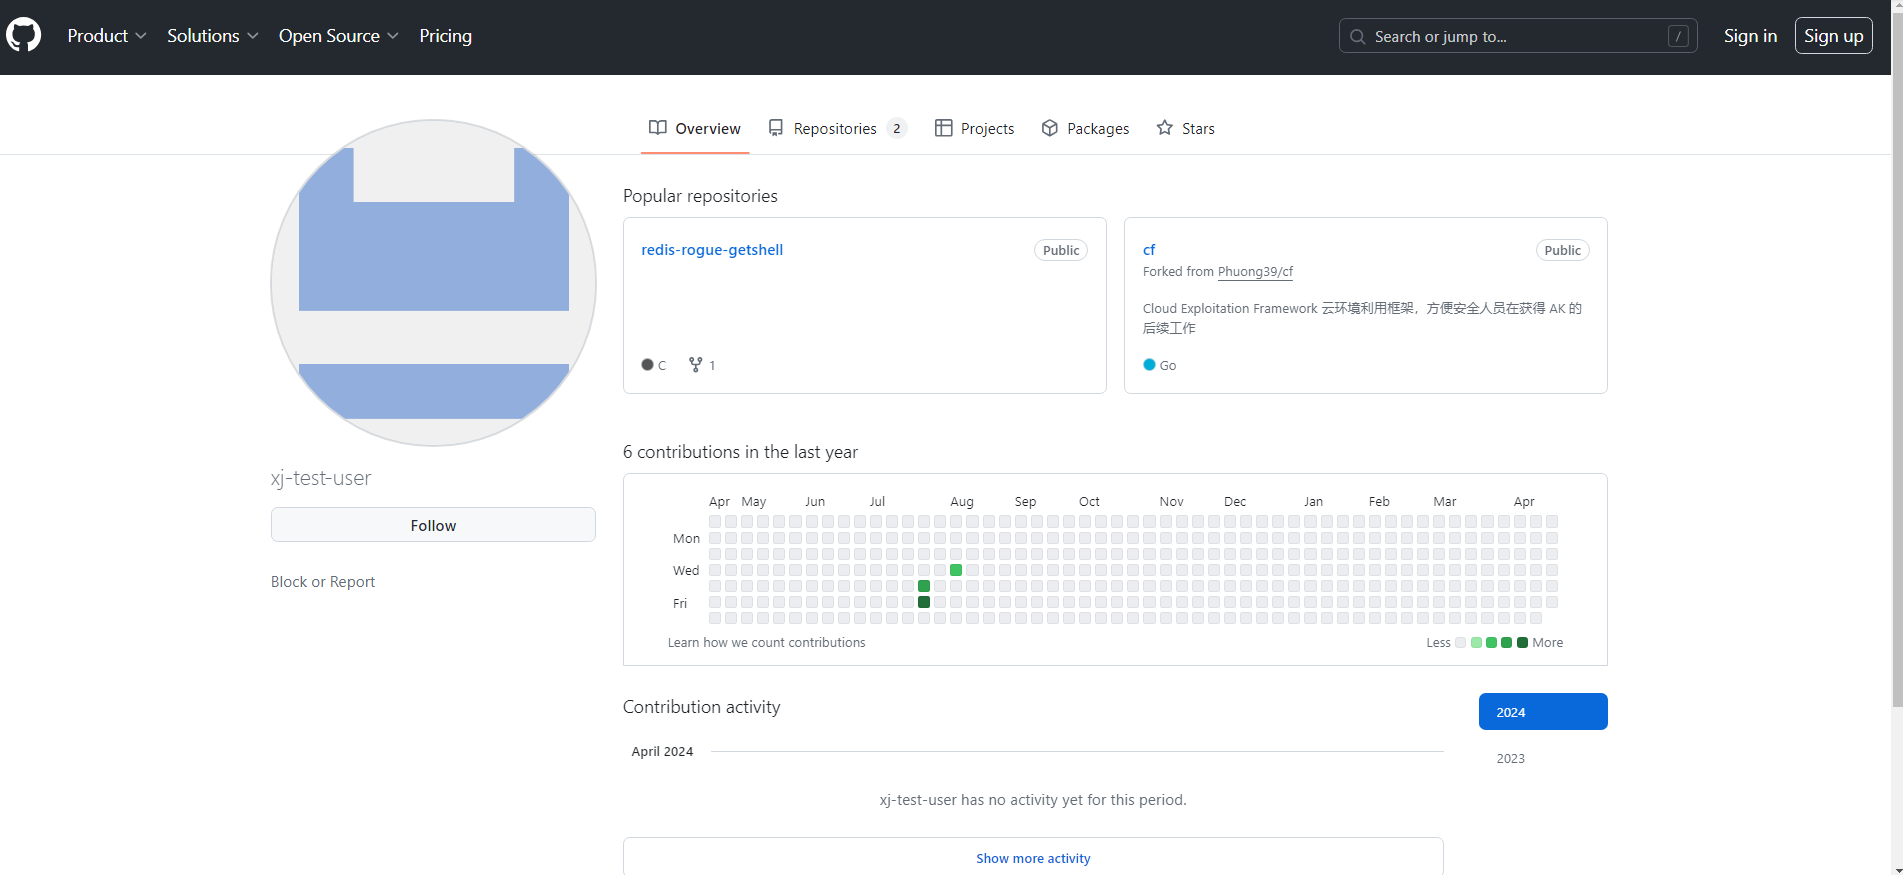Click the light green contribution cell in August
Screen dimensions: 1903x875
(x=956, y=570)
